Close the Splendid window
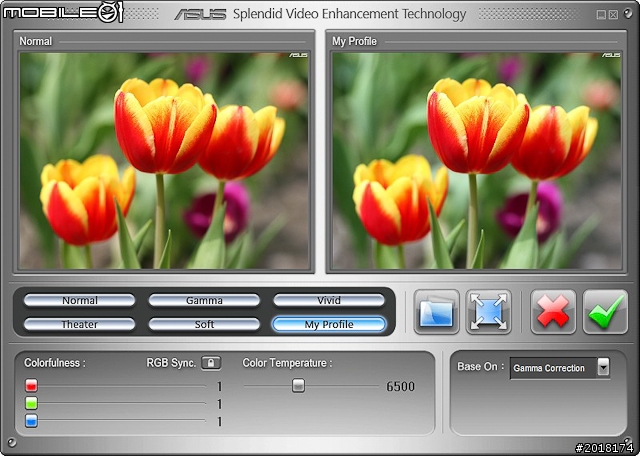 point(613,15)
